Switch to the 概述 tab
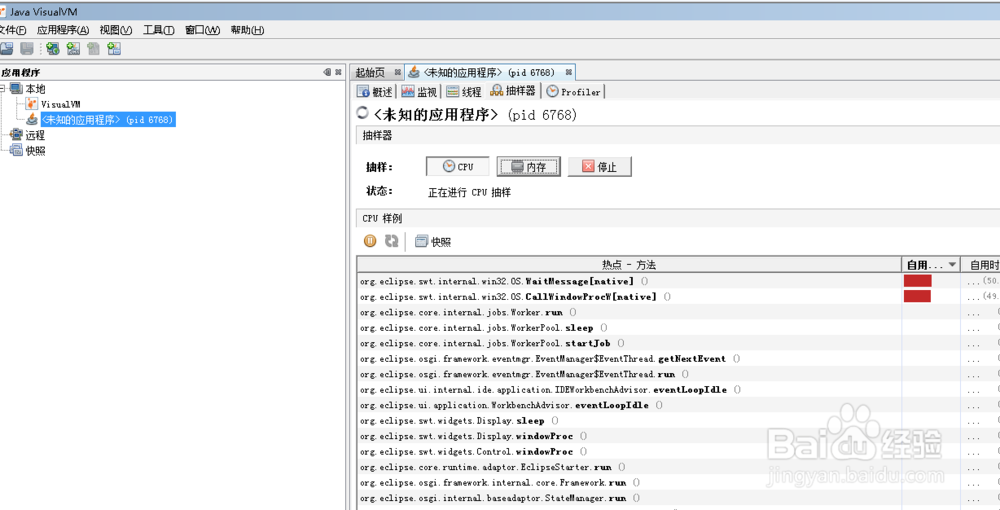Image resolution: width=1000 pixels, height=510 pixels. pos(375,92)
